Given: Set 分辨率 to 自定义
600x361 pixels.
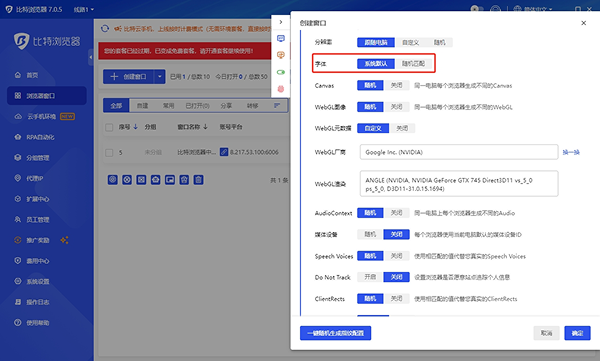Looking at the screenshot, I should click(x=411, y=42).
